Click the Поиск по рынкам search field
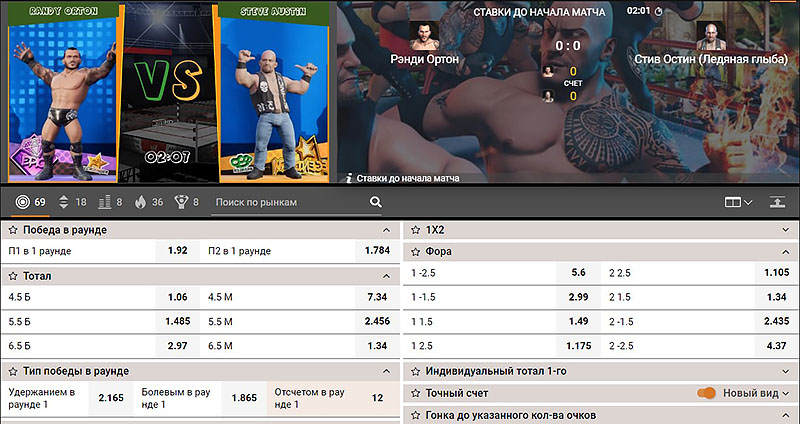 coord(288,202)
